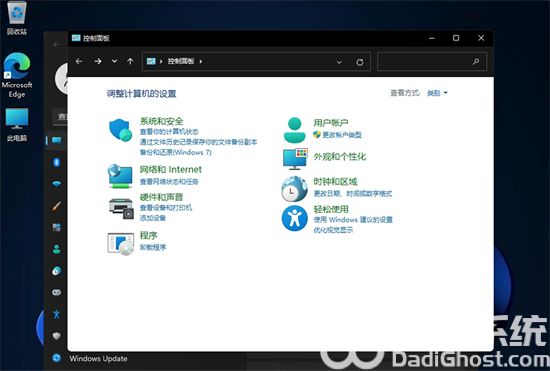Open 查看网络状态和任务 link
550x371 pixels.
point(169,182)
